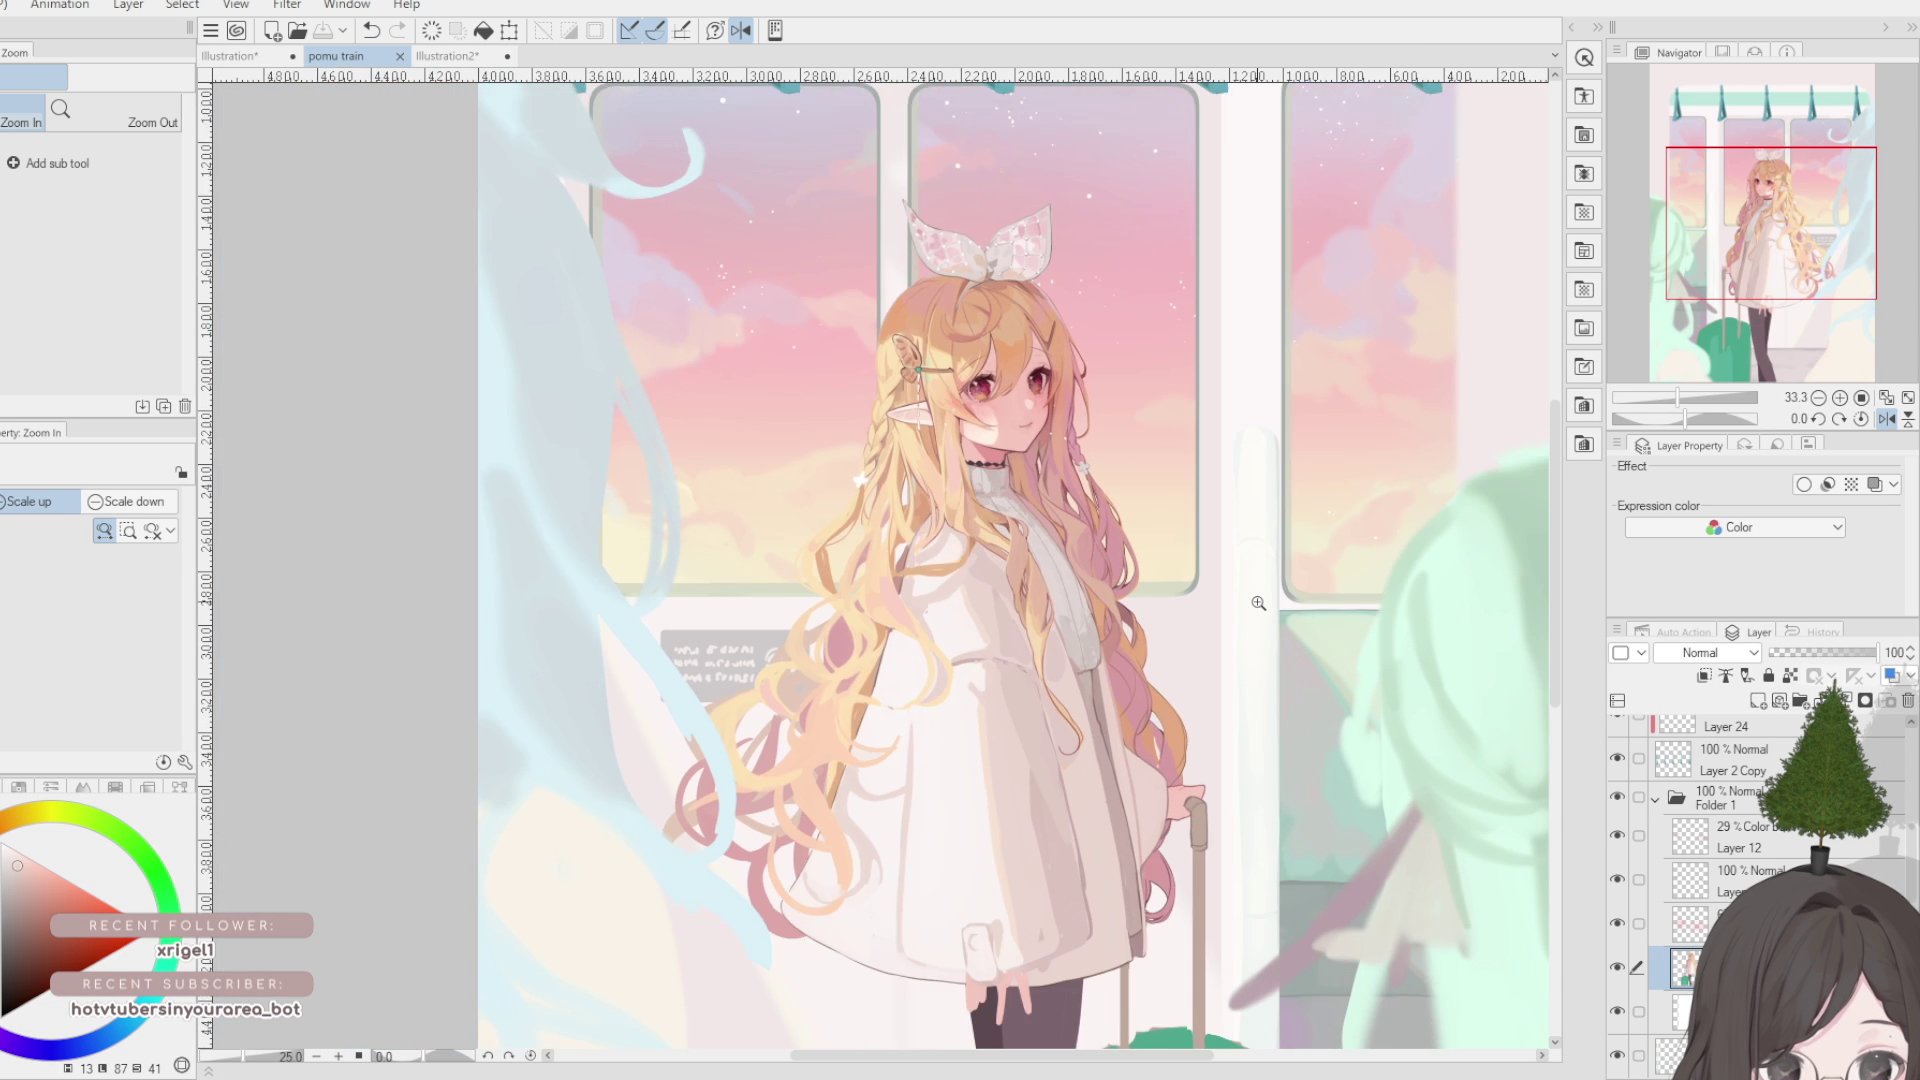Screen dimensions: 1920x1080
Task: Open the Clip Studio support question icon
Action: coord(715,31)
